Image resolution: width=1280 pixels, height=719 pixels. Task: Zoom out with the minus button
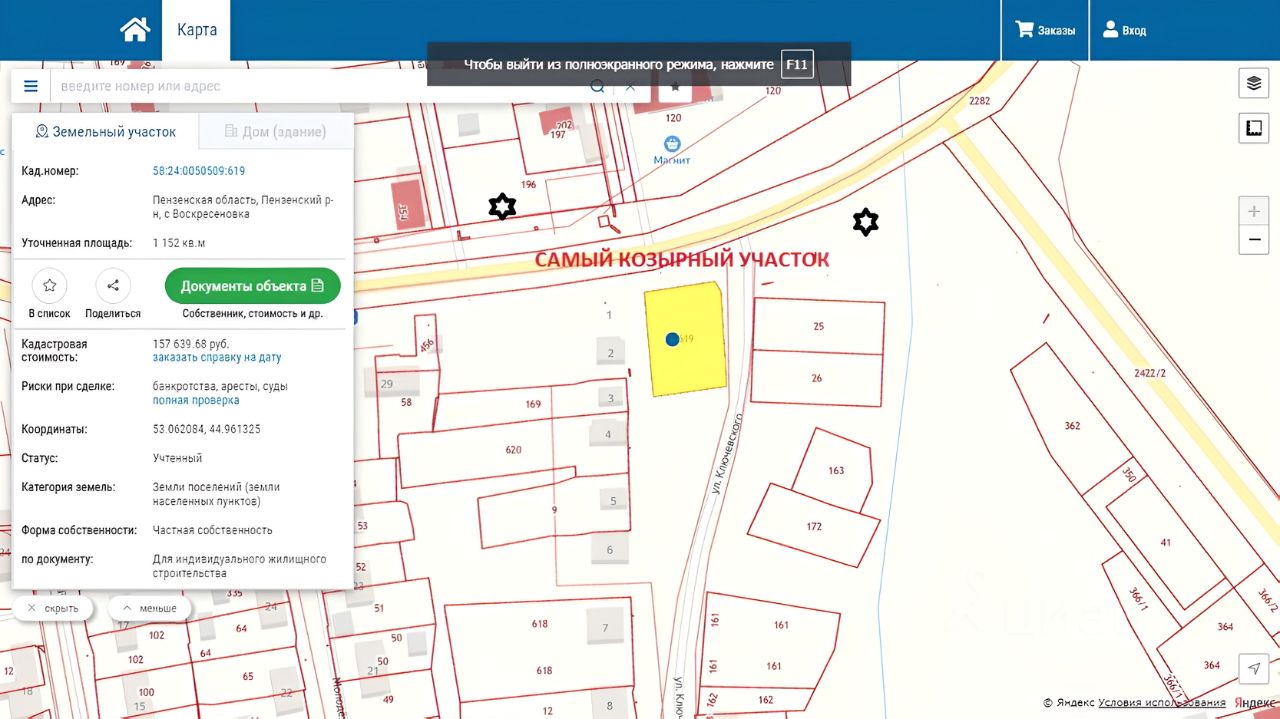point(1254,241)
